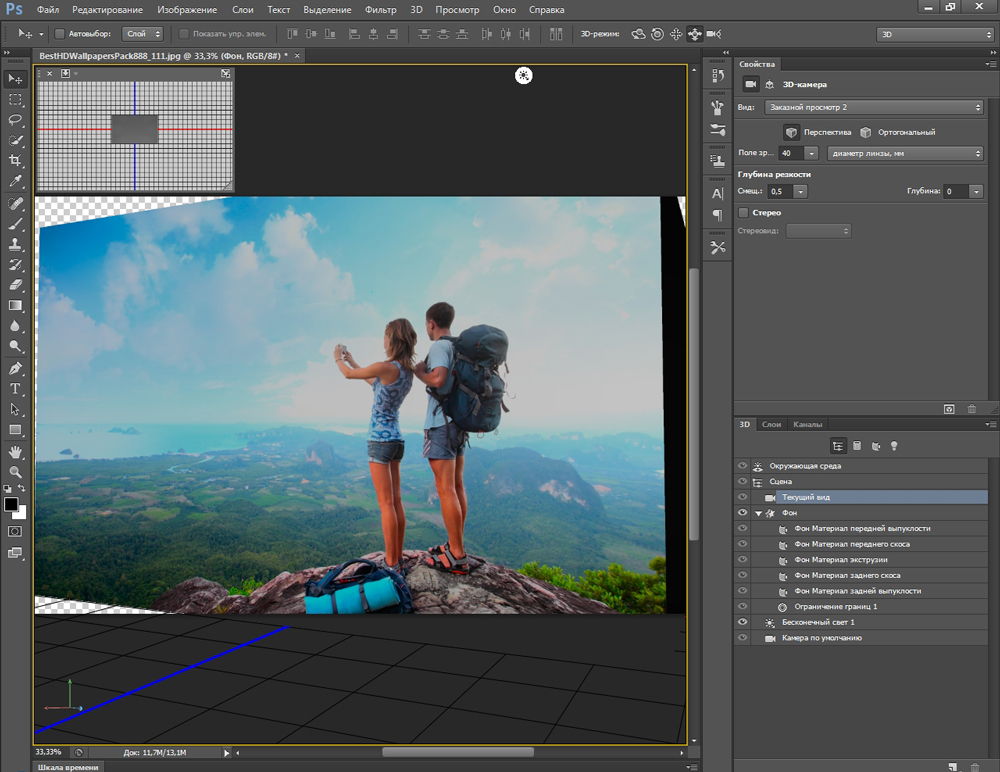Hide the Бесконечный свет 1 layer
This screenshot has height=772, width=1000.
pyautogui.click(x=742, y=622)
